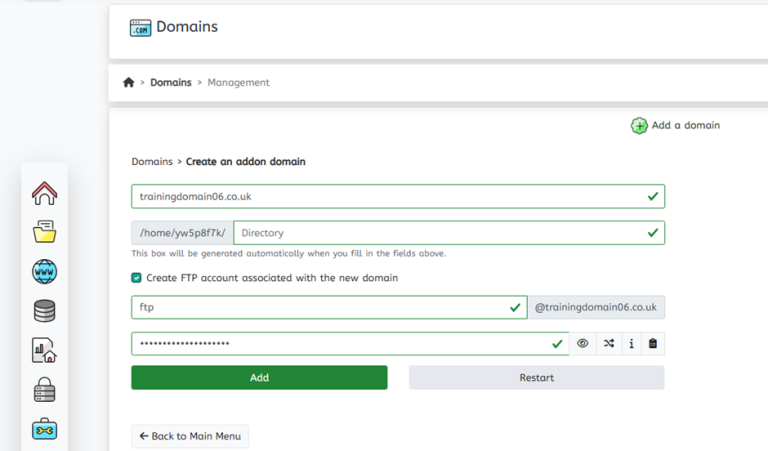Click the domain name field trainingdomain06.co.uk
Image resolution: width=768 pixels, height=451 pixels.
tap(398, 196)
